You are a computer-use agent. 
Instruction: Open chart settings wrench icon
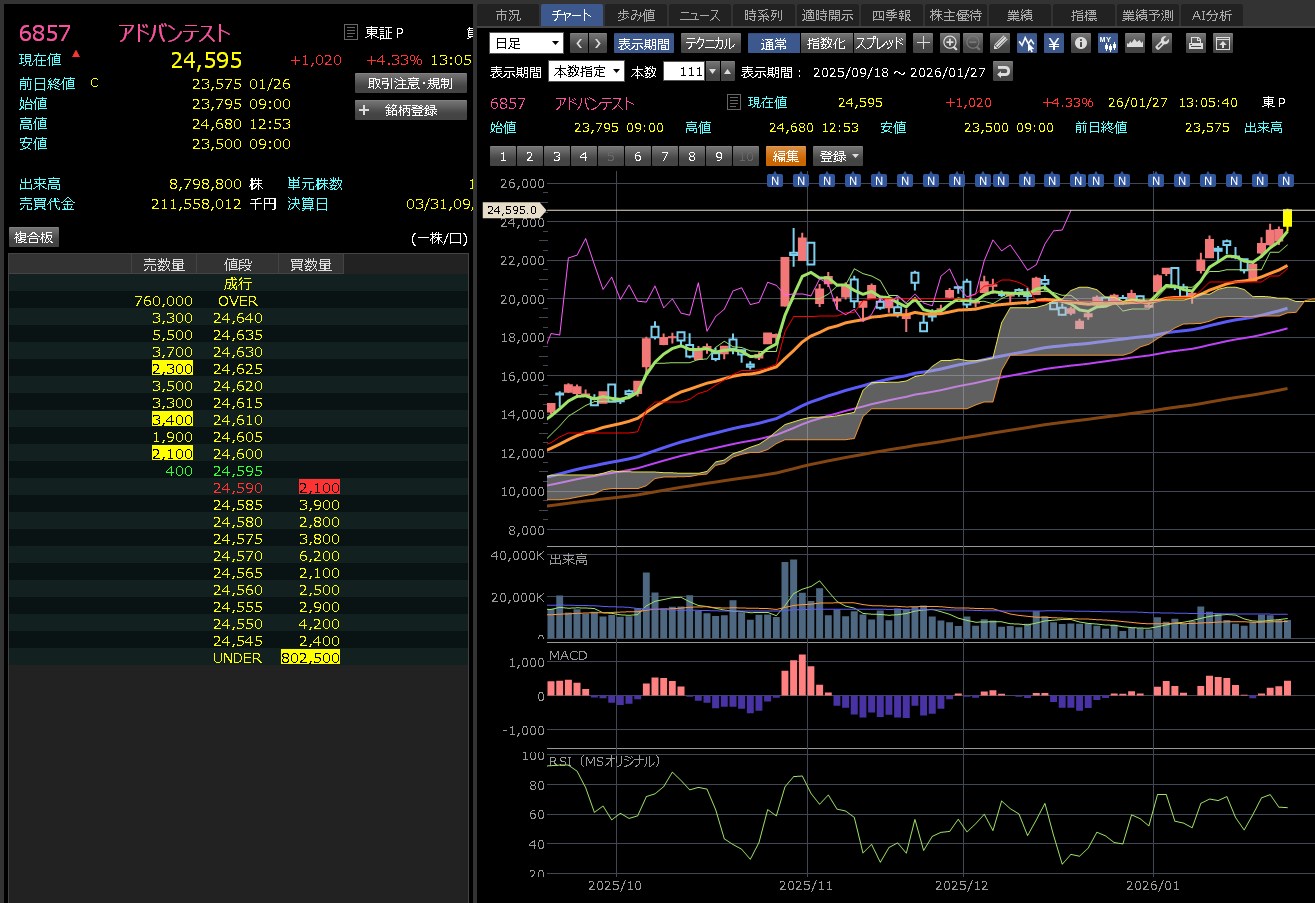[x=1161, y=43]
